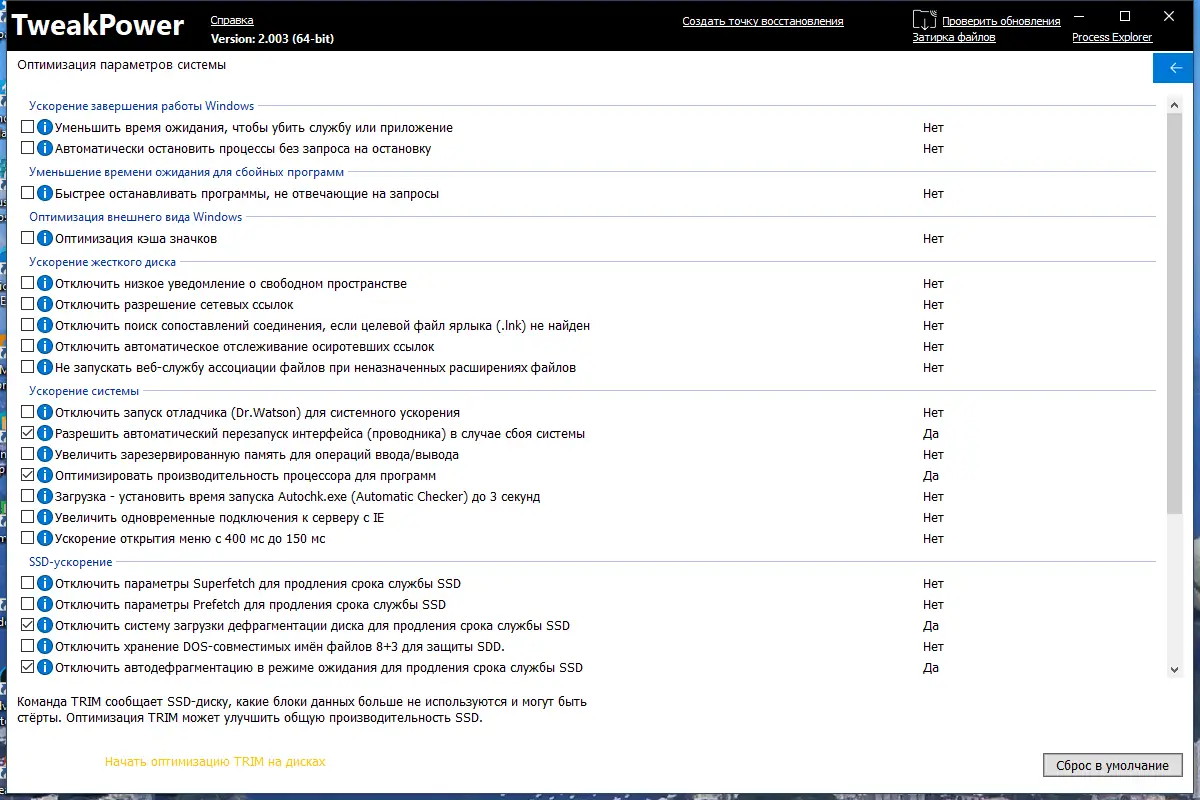Click info icon beside Superfetch option
The image size is (1200, 800).
tap(44, 583)
